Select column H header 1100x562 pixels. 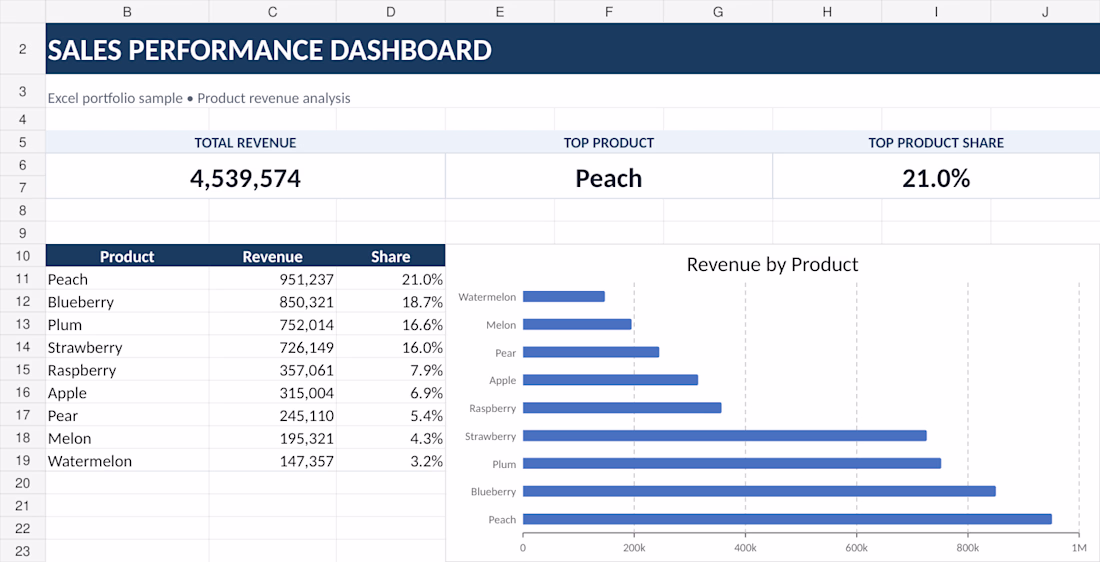[827, 11]
